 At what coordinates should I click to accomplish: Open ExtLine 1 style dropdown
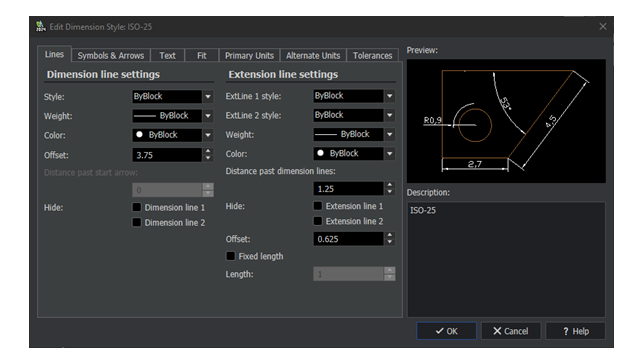coord(390,96)
